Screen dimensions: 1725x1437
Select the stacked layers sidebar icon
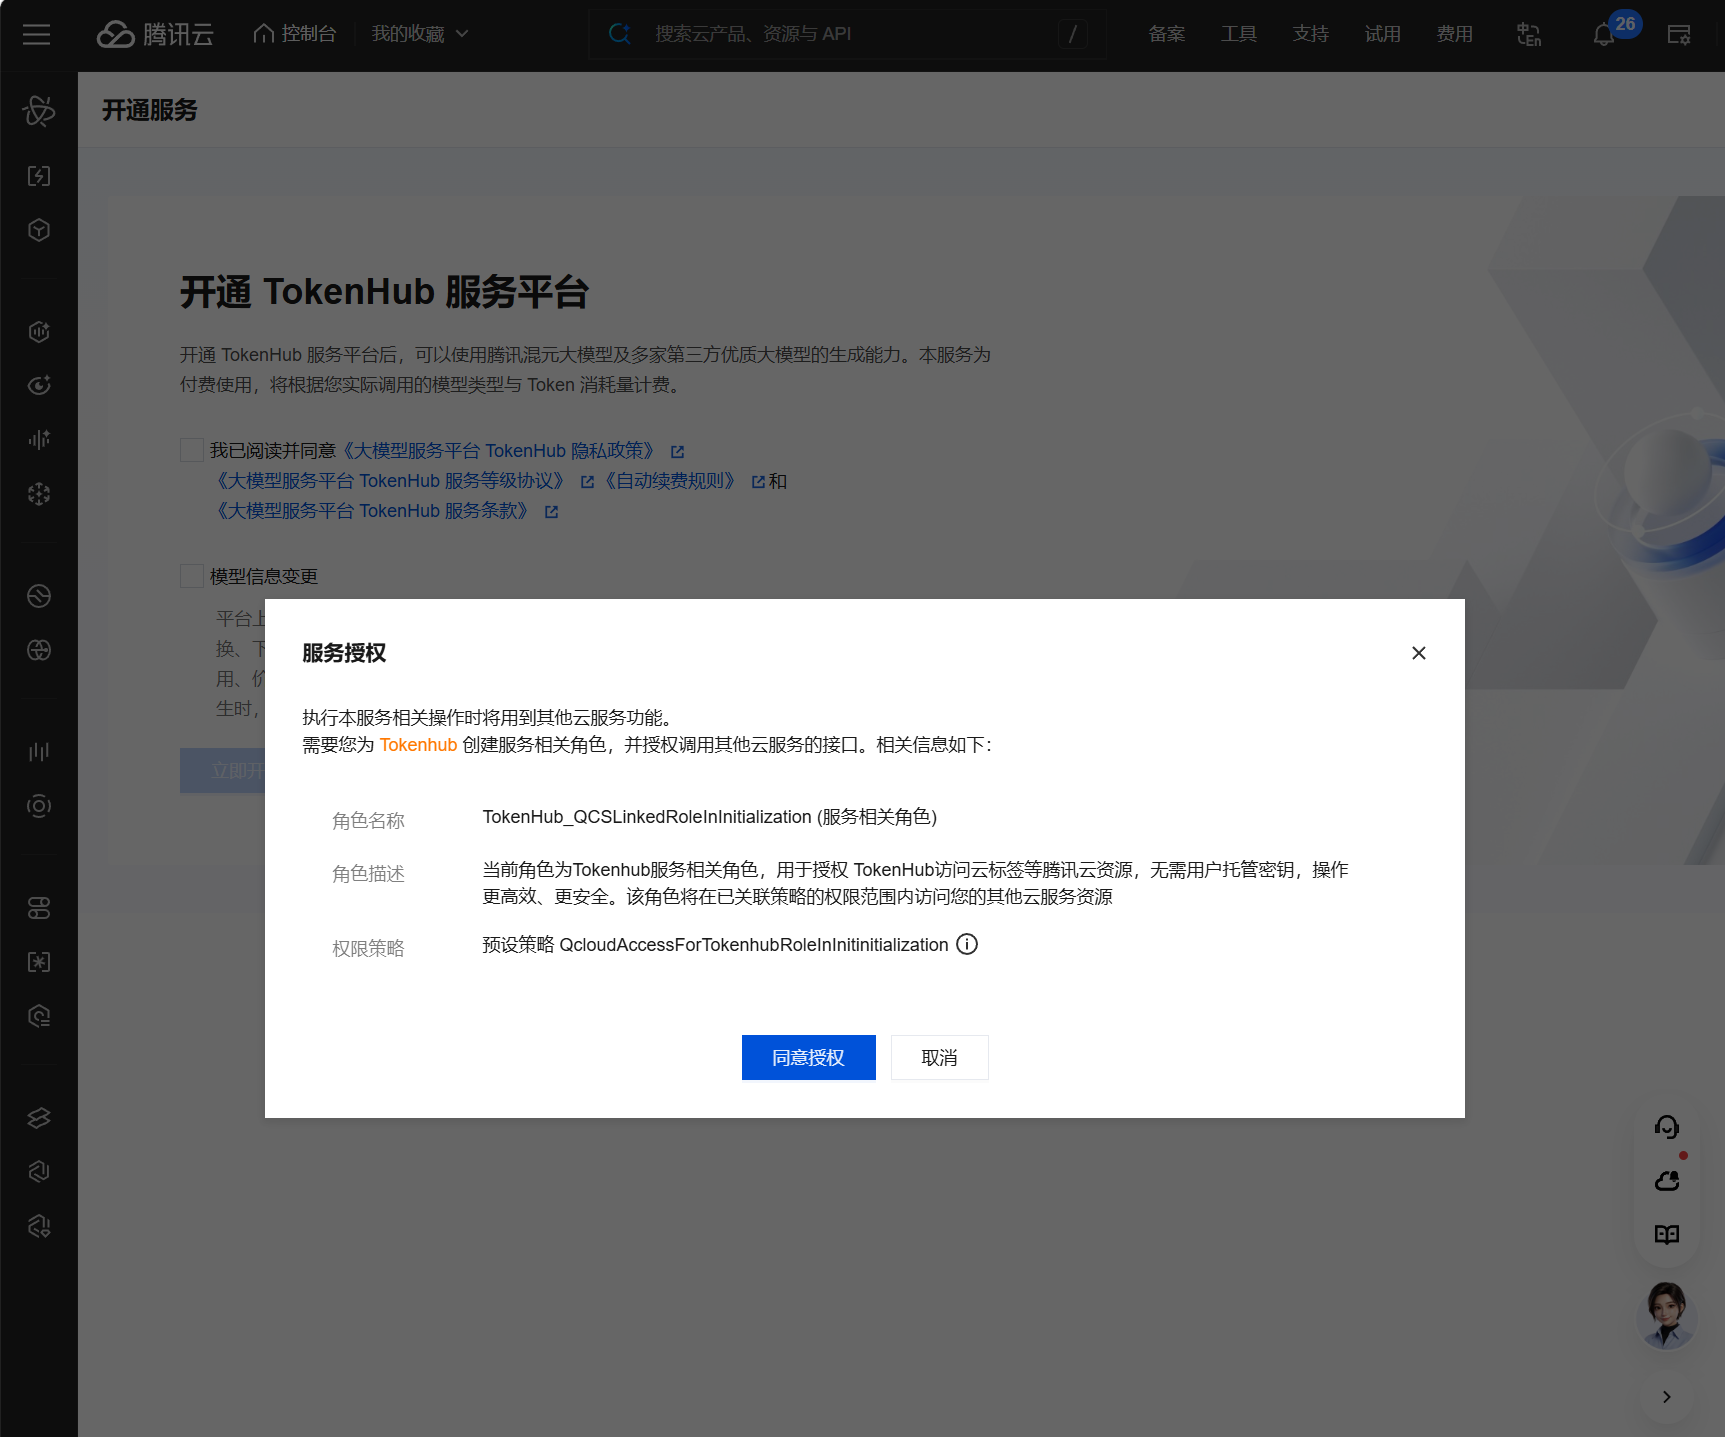tap(39, 1118)
